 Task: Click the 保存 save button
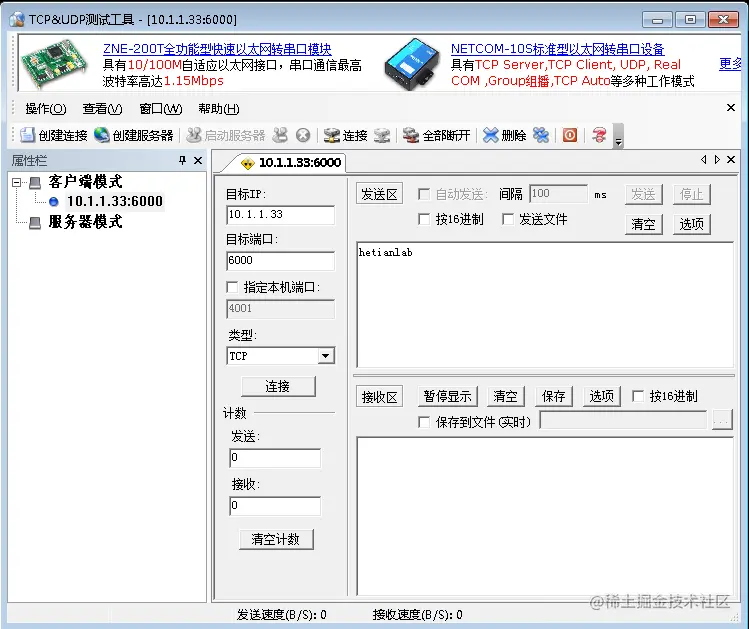pyautogui.click(x=554, y=396)
